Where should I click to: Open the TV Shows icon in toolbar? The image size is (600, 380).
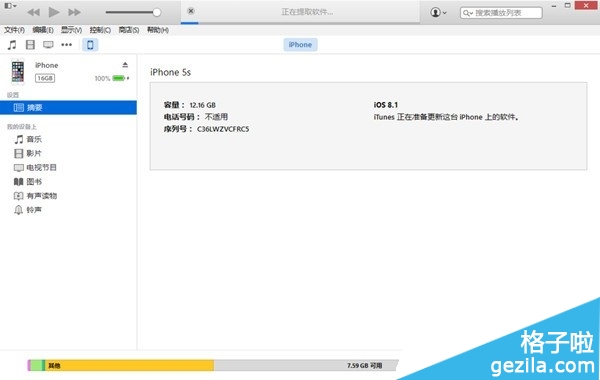(x=48, y=45)
